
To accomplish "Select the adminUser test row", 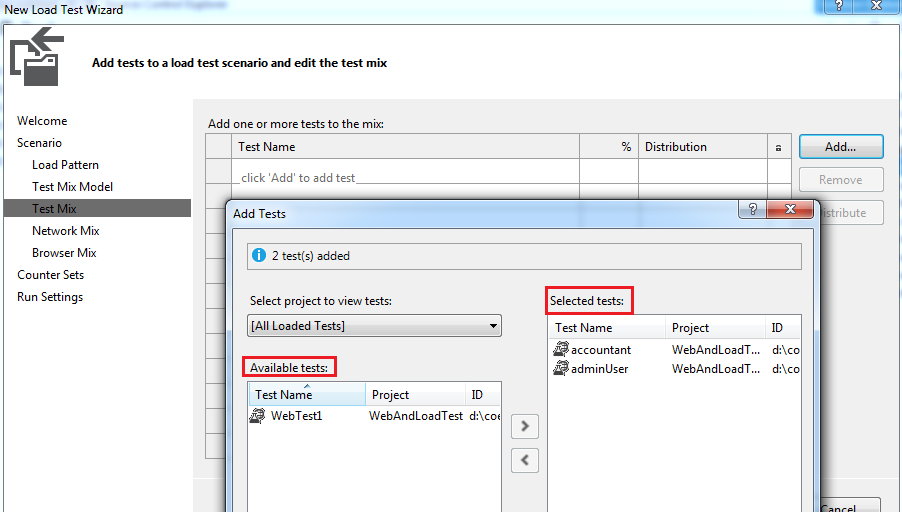I will tap(674, 369).
